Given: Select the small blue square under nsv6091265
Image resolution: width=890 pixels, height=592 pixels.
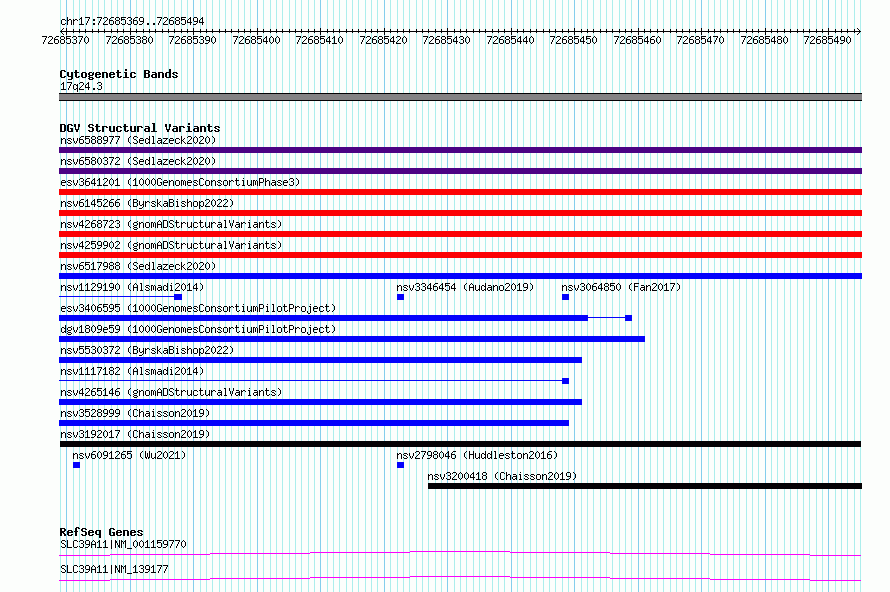Looking at the screenshot, I should point(77,465).
